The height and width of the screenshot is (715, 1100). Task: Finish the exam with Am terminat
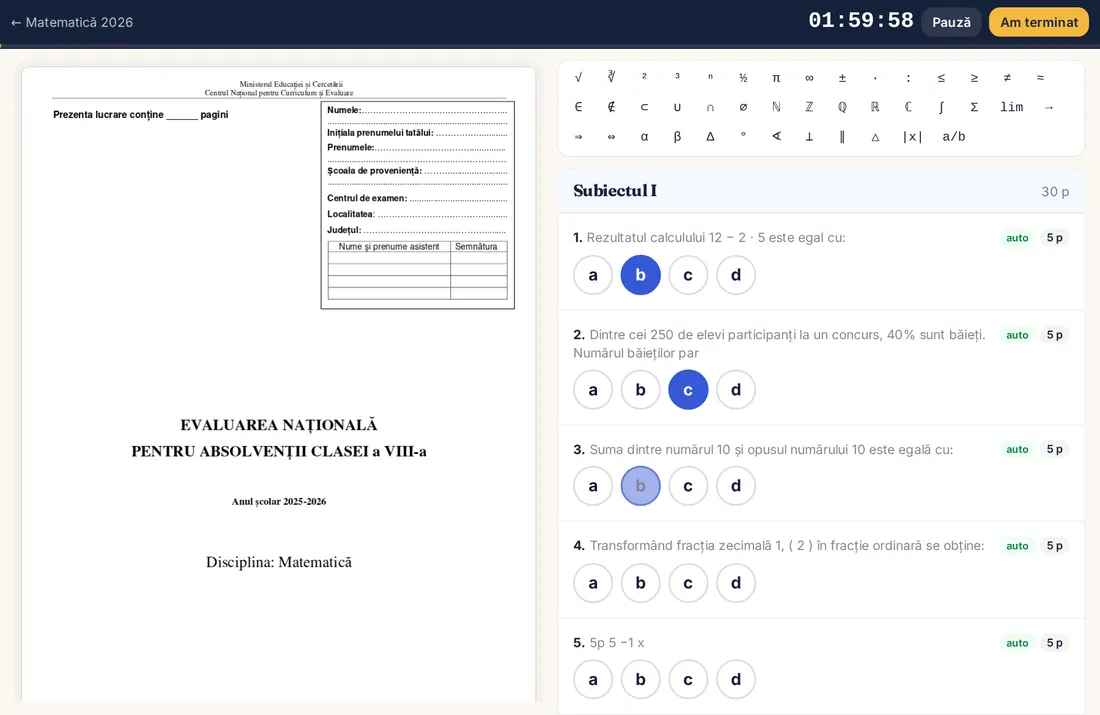pos(1039,22)
